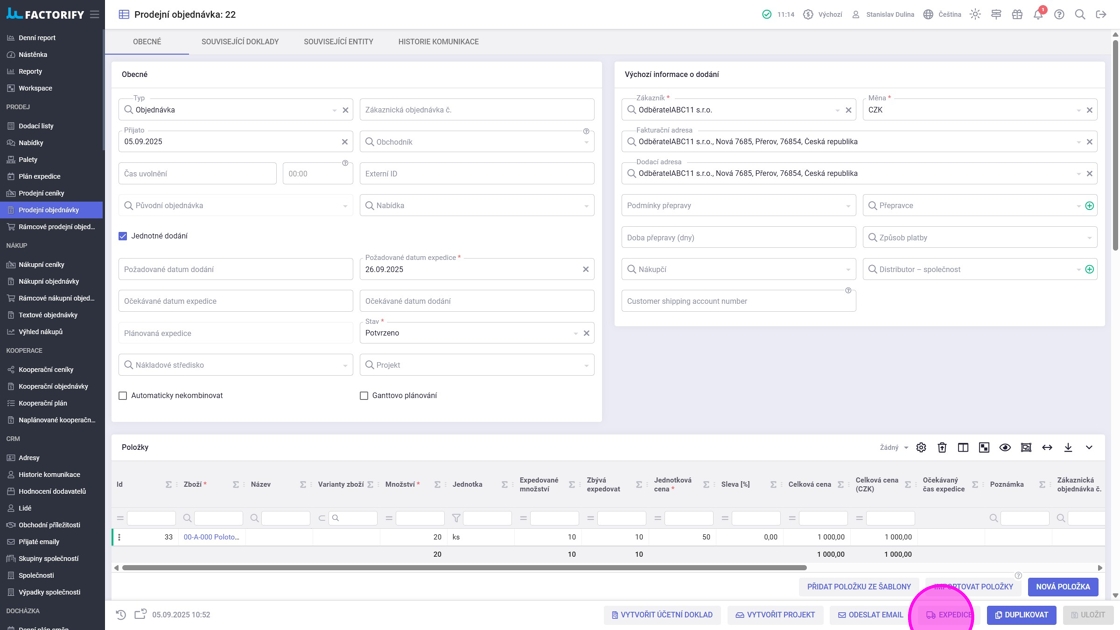Screen dimensions: 1120x630
Task: Open the Způsob platby dropdown
Action: pos(979,238)
